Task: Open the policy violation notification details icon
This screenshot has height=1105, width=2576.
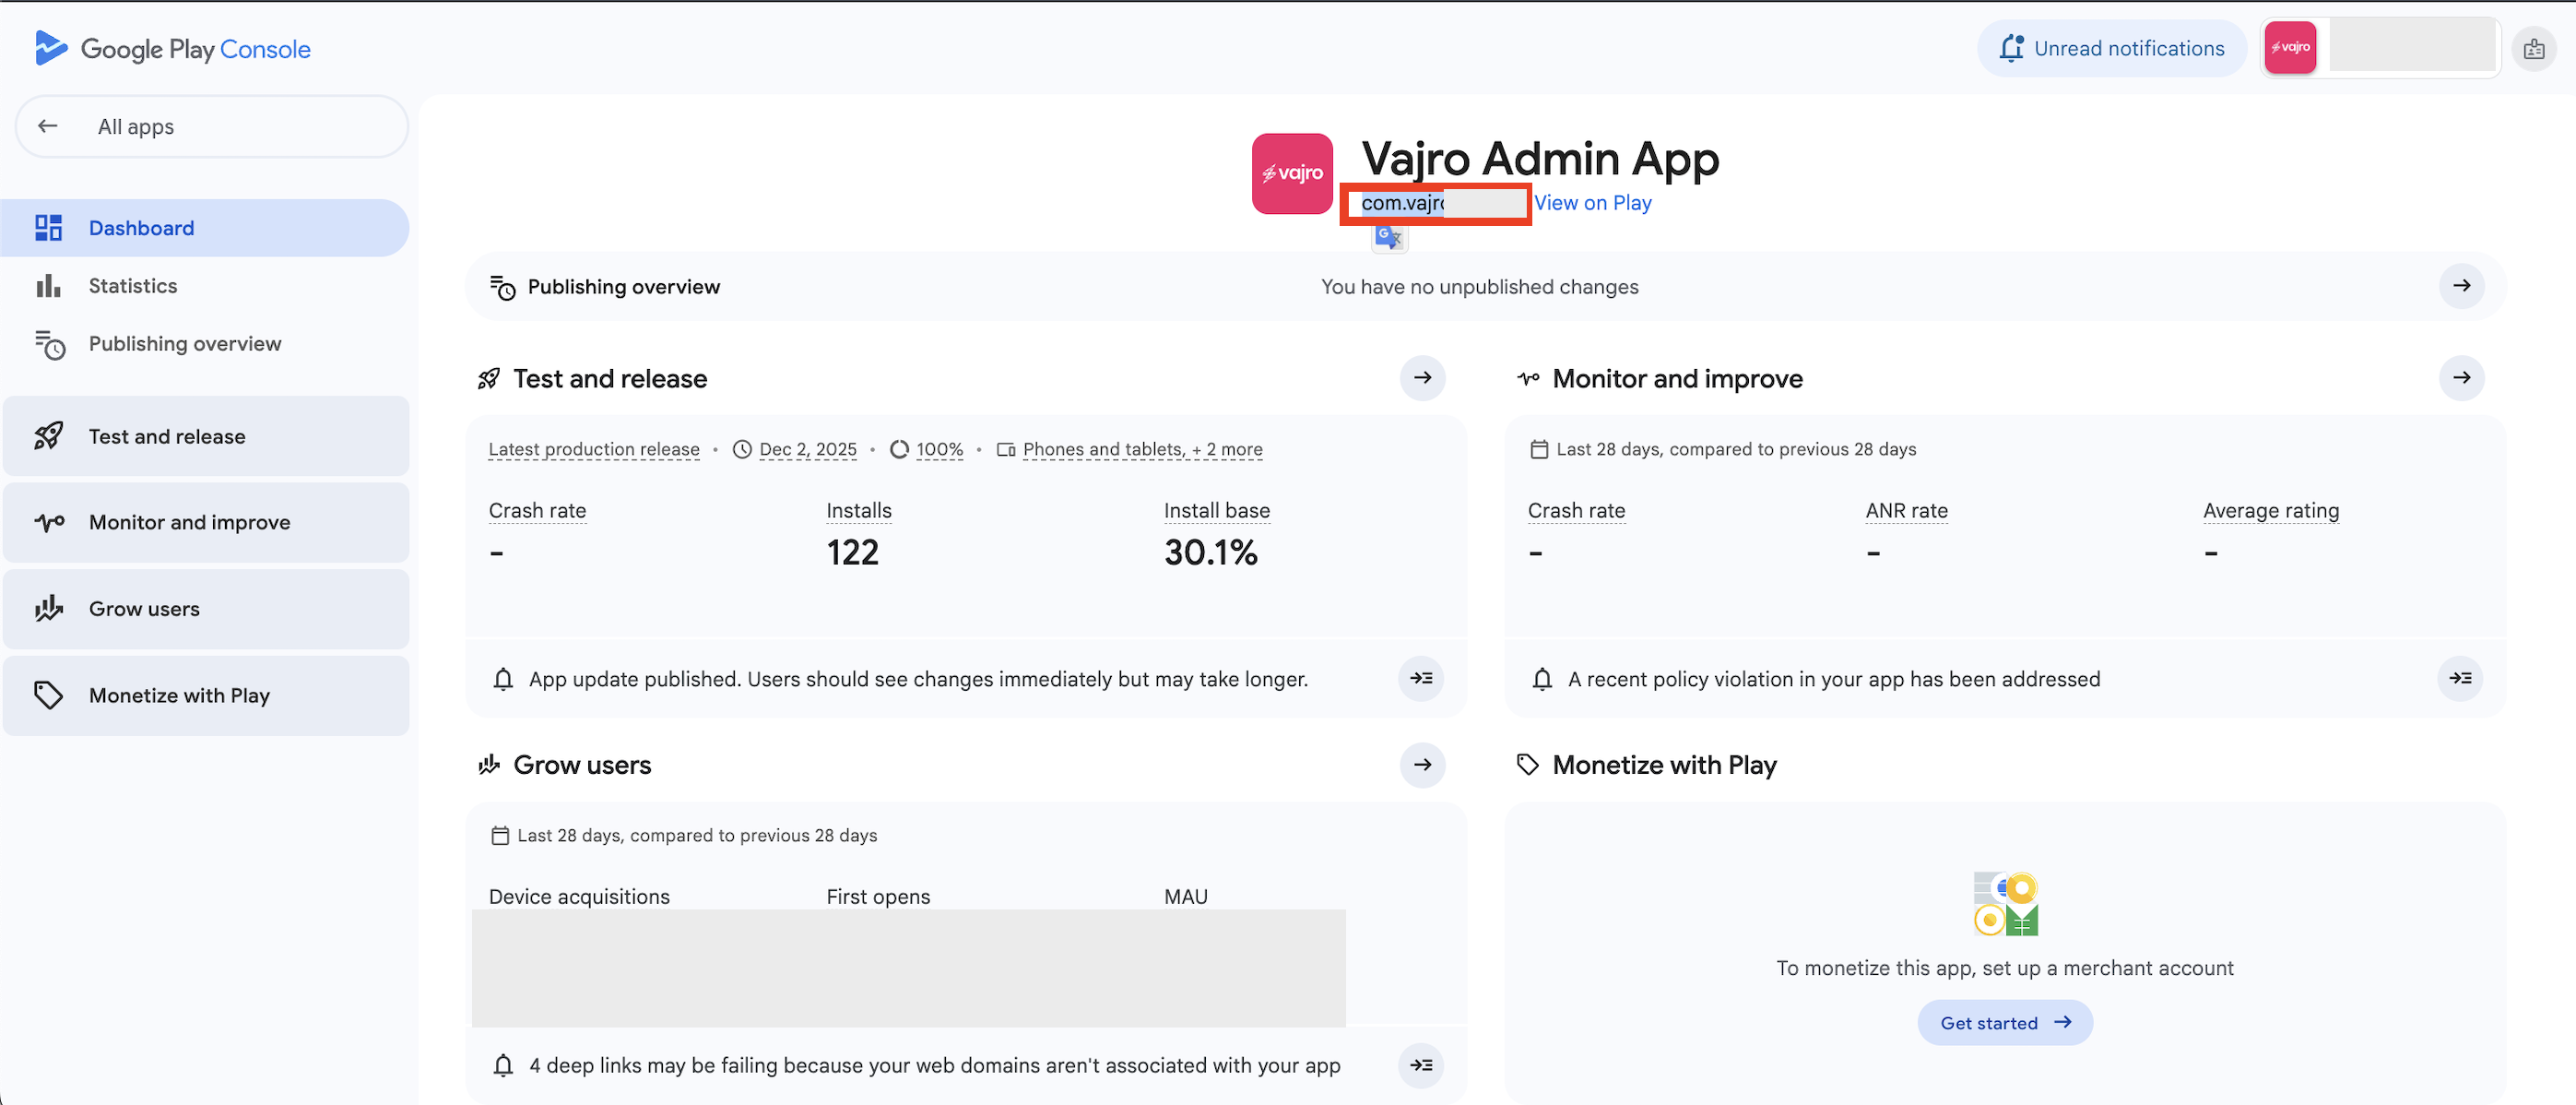Action: coord(2459,679)
